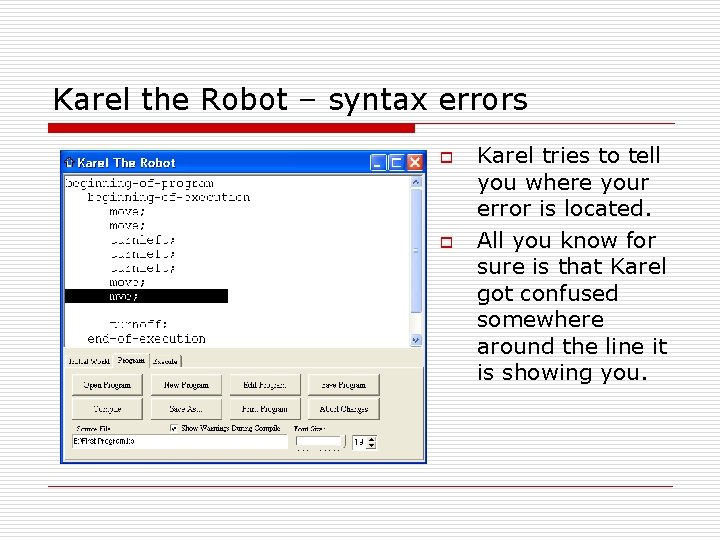Increase font size with stepper up arrow
This screenshot has width=720, height=540.
pyautogui.click(x=372, y=439)
